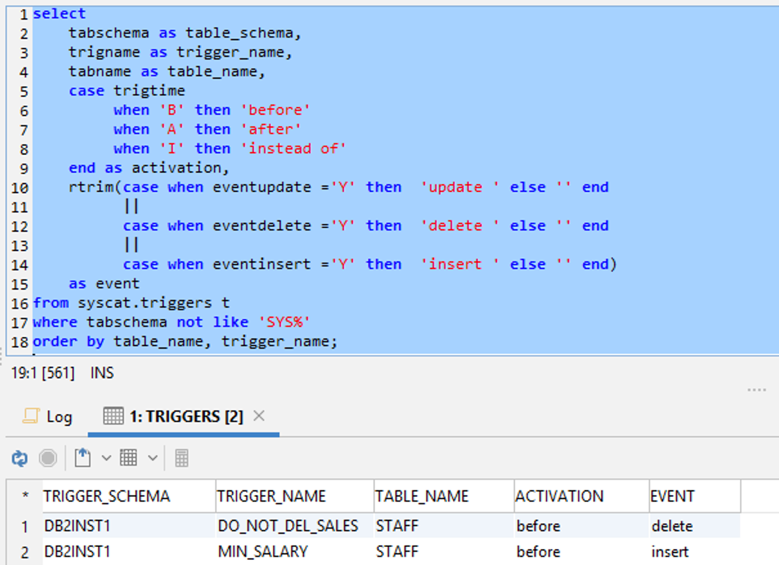Expand the grid view dropdown arrow
The height and width of the screenshot is (565, 779).
(153, 458)
